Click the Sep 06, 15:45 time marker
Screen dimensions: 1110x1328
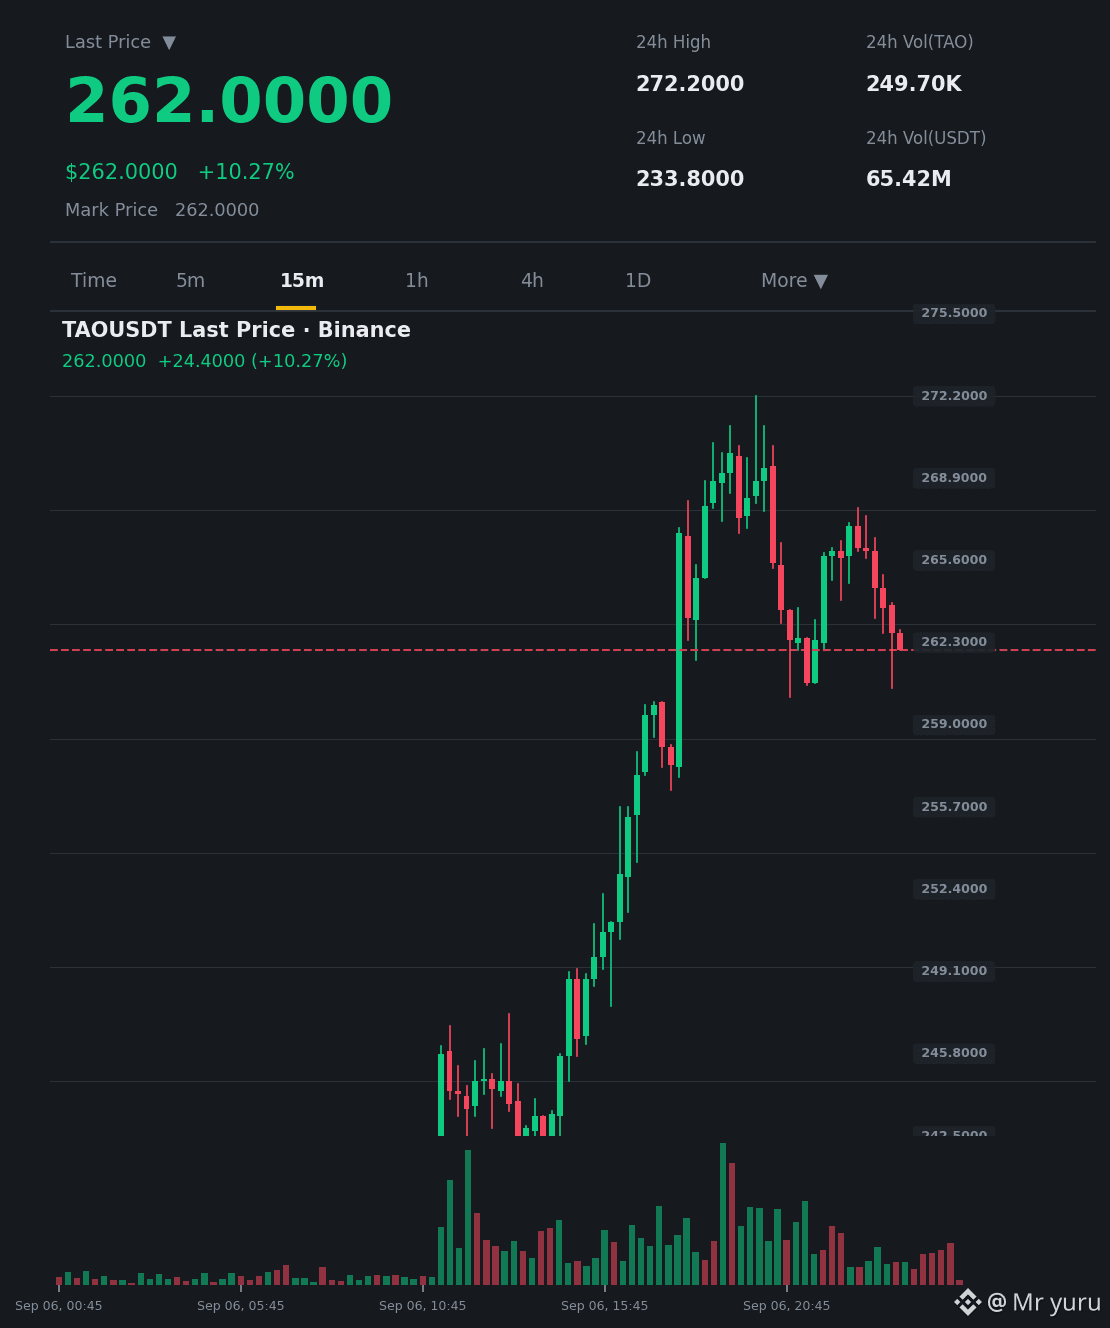point(604,1306)
